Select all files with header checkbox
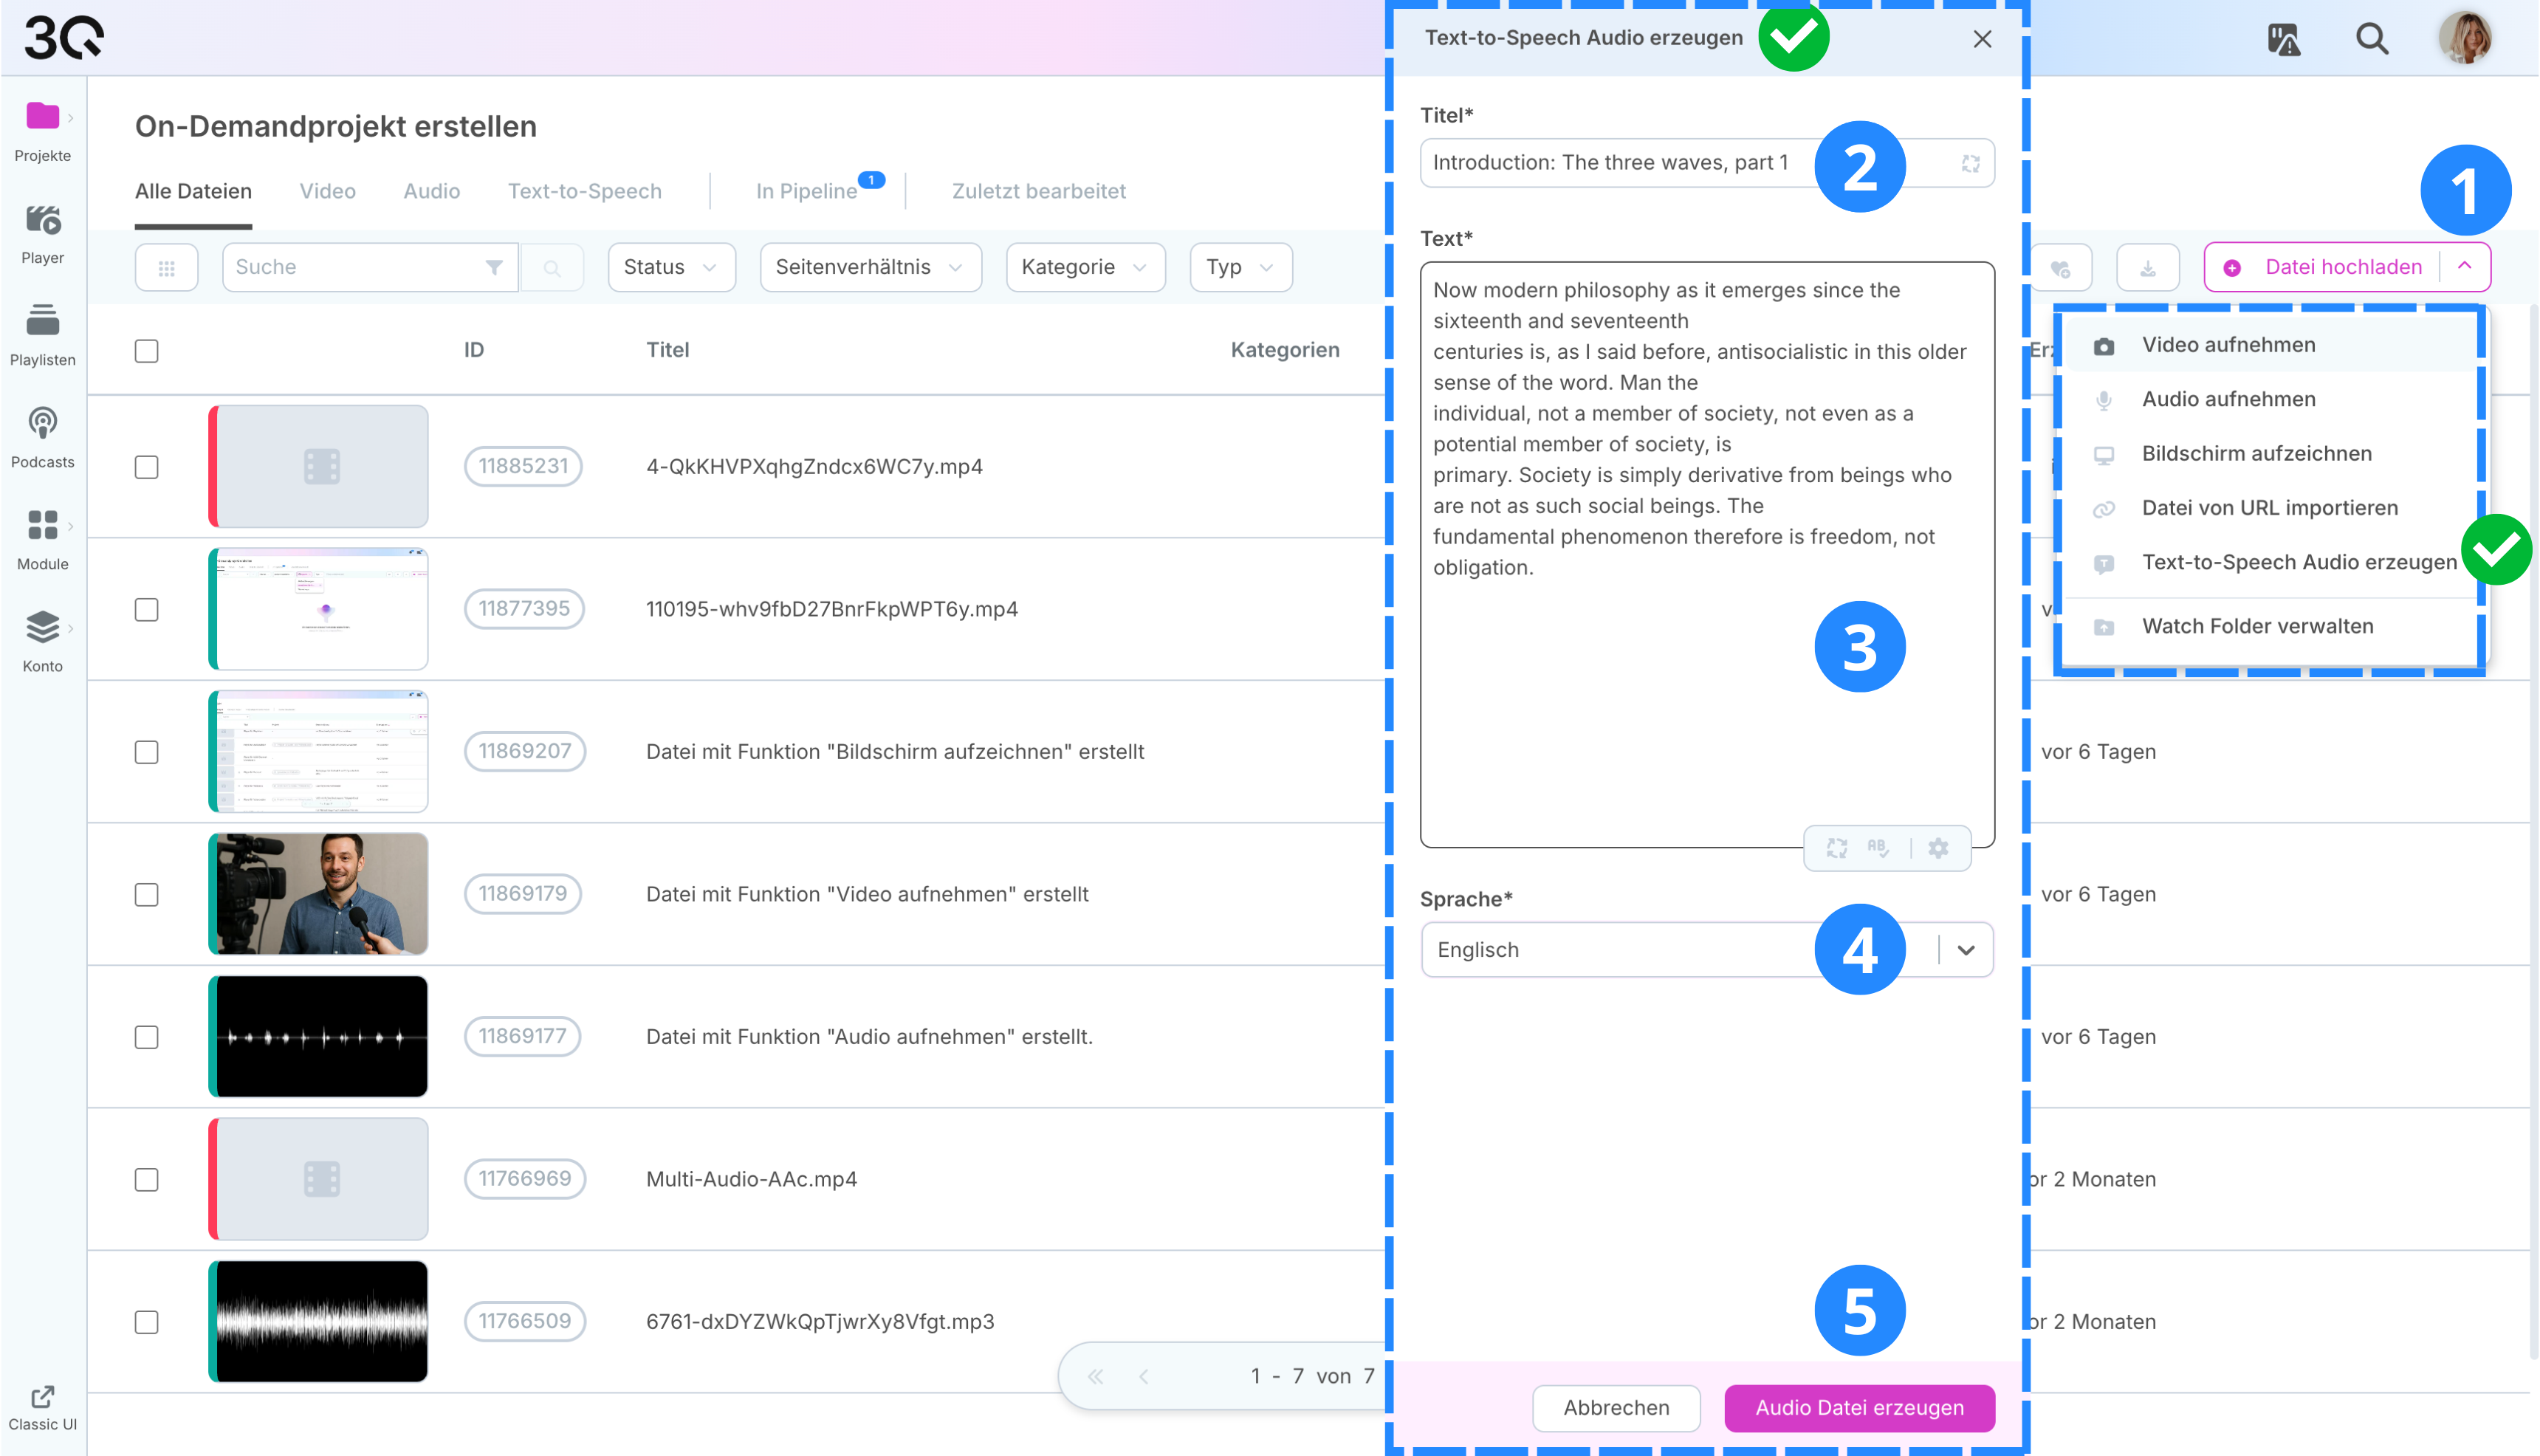 (x=146, y=351)
